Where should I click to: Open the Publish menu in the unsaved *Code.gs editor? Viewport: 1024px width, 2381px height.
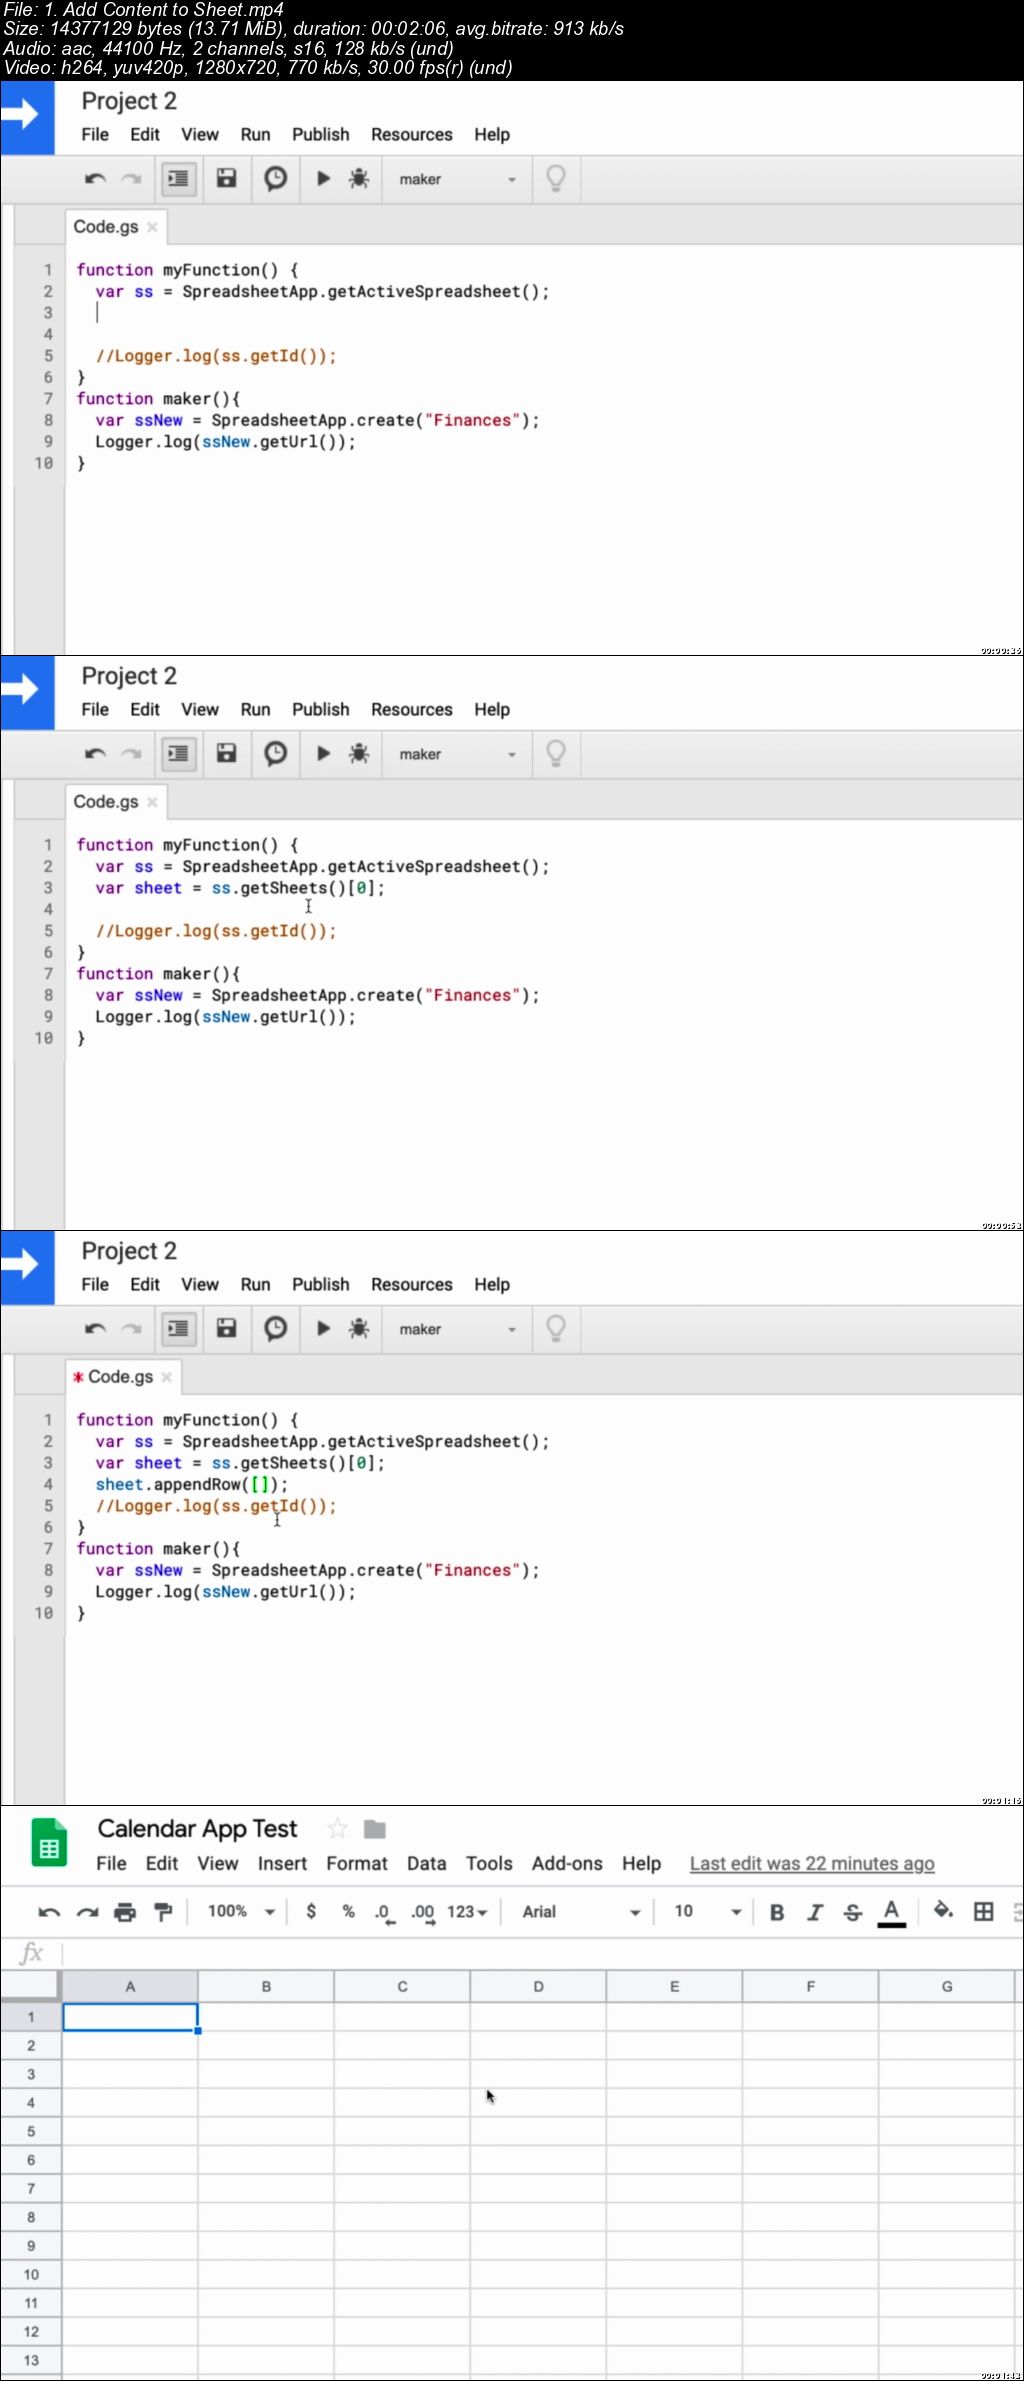320,1284
